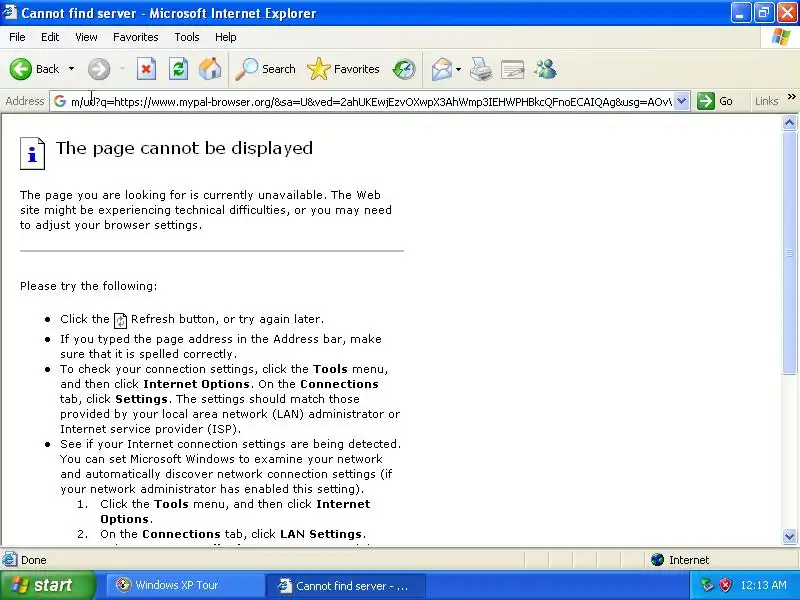Screen dimensions: 800x600
Task: Open the Tools menu
Action: pos(187,37)
